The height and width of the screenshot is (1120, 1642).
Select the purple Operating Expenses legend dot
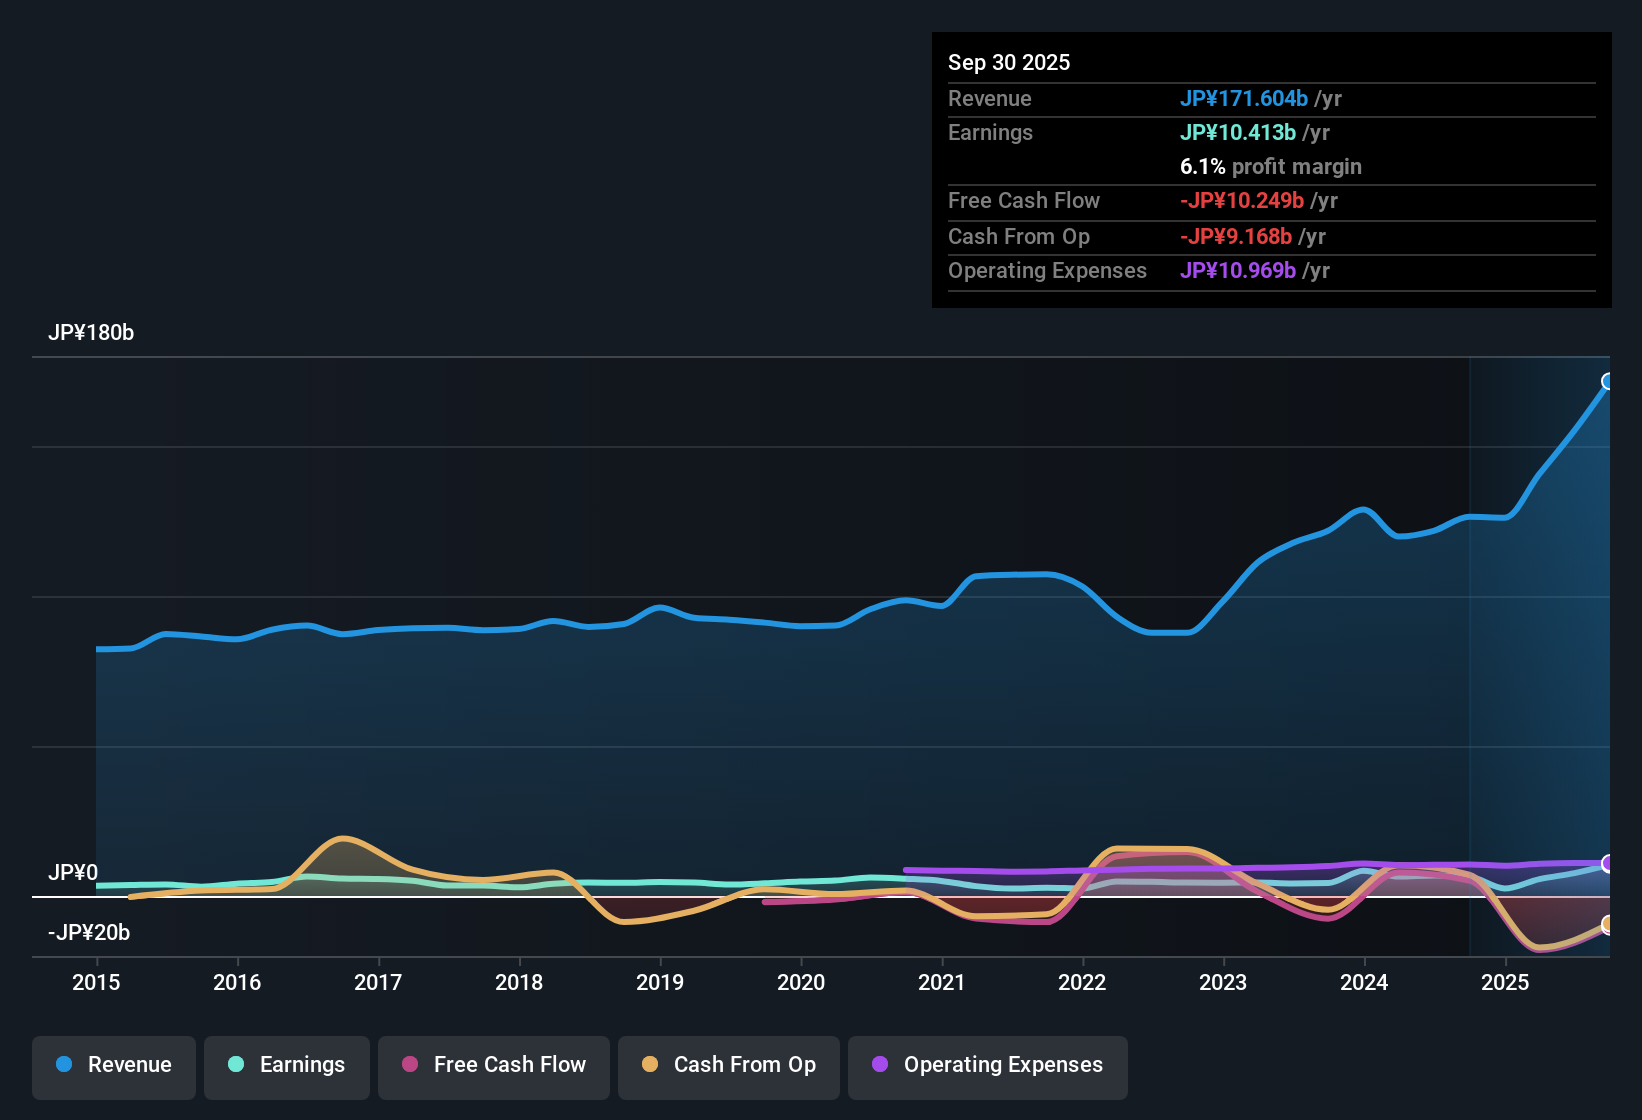tap(880, 1065)
